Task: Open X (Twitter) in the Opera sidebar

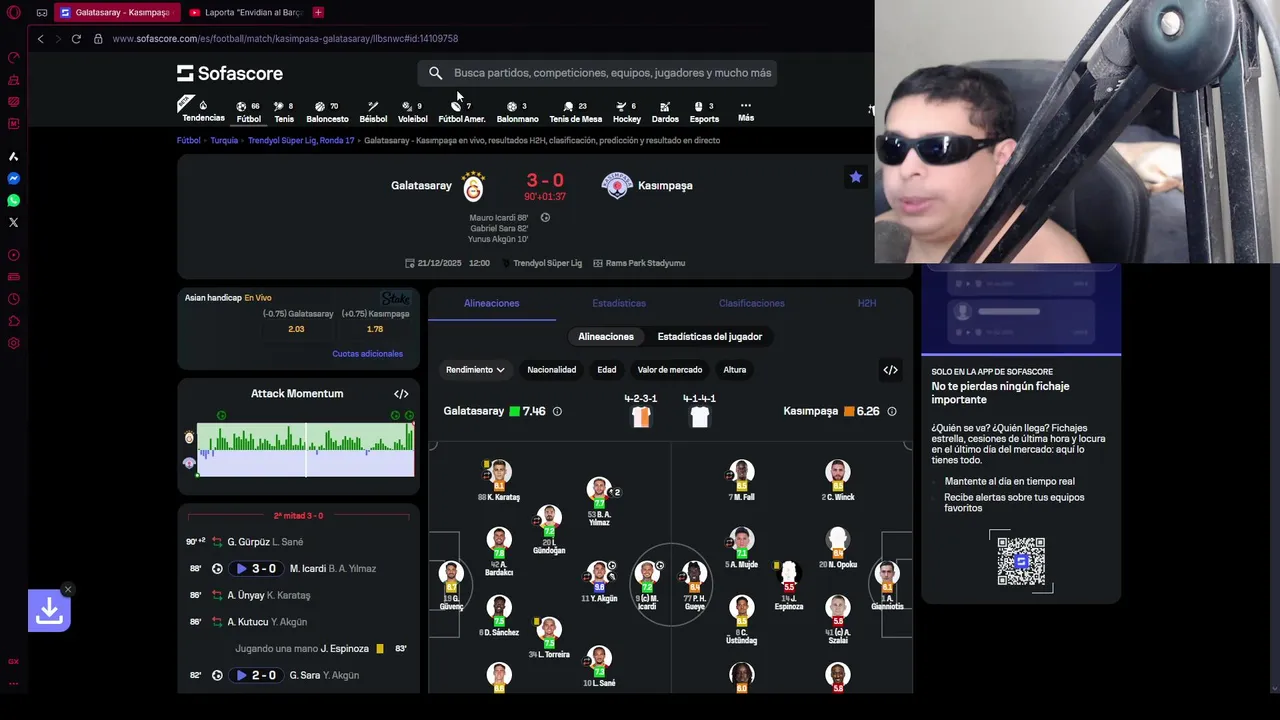Action: [14, 223]
